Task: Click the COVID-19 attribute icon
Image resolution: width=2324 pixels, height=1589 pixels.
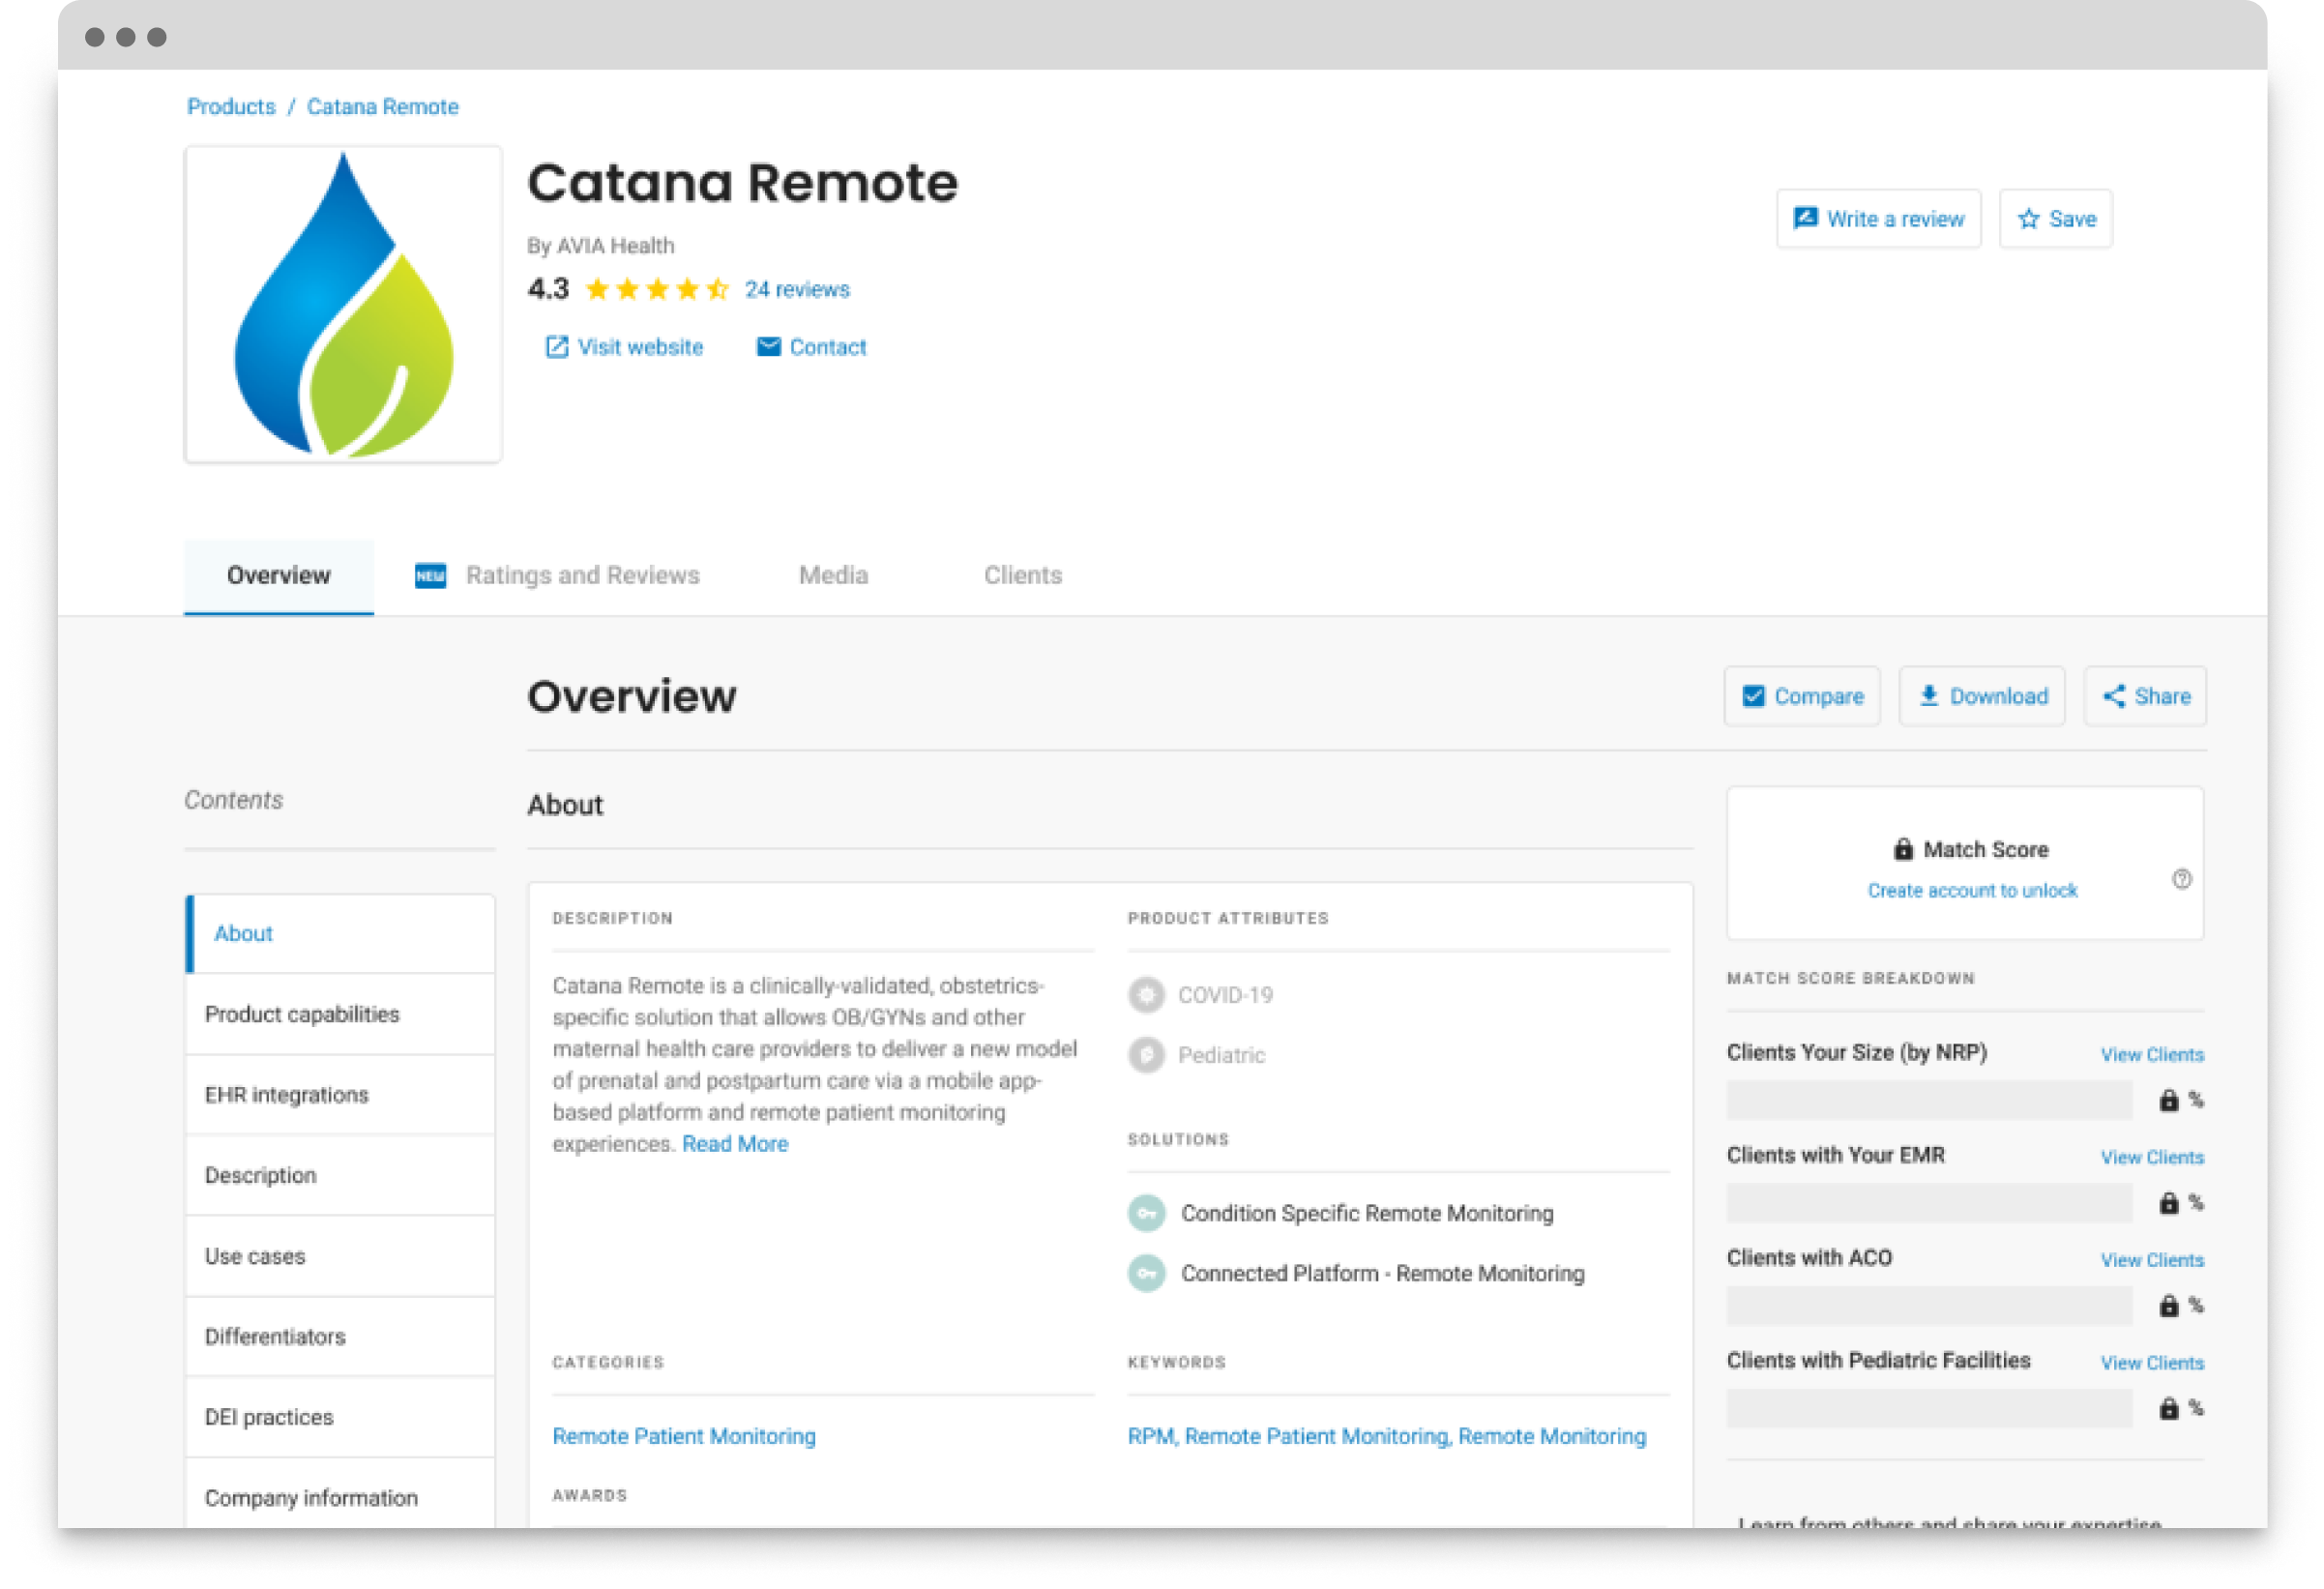Action: pos(1146,995)
